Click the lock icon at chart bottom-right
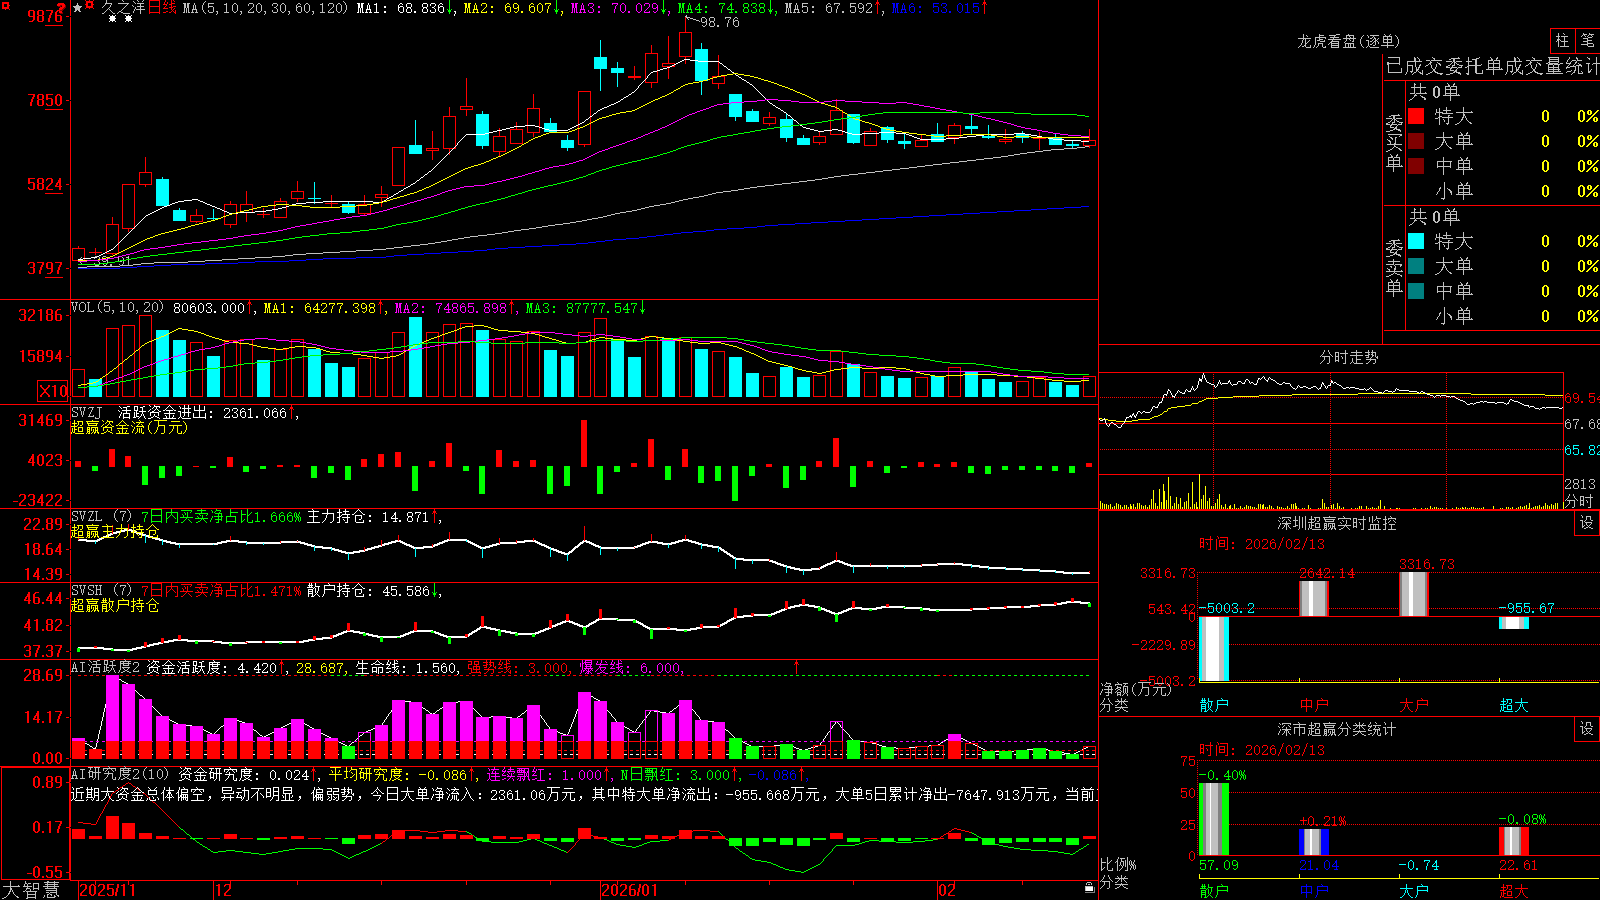 coord(1089,888)
